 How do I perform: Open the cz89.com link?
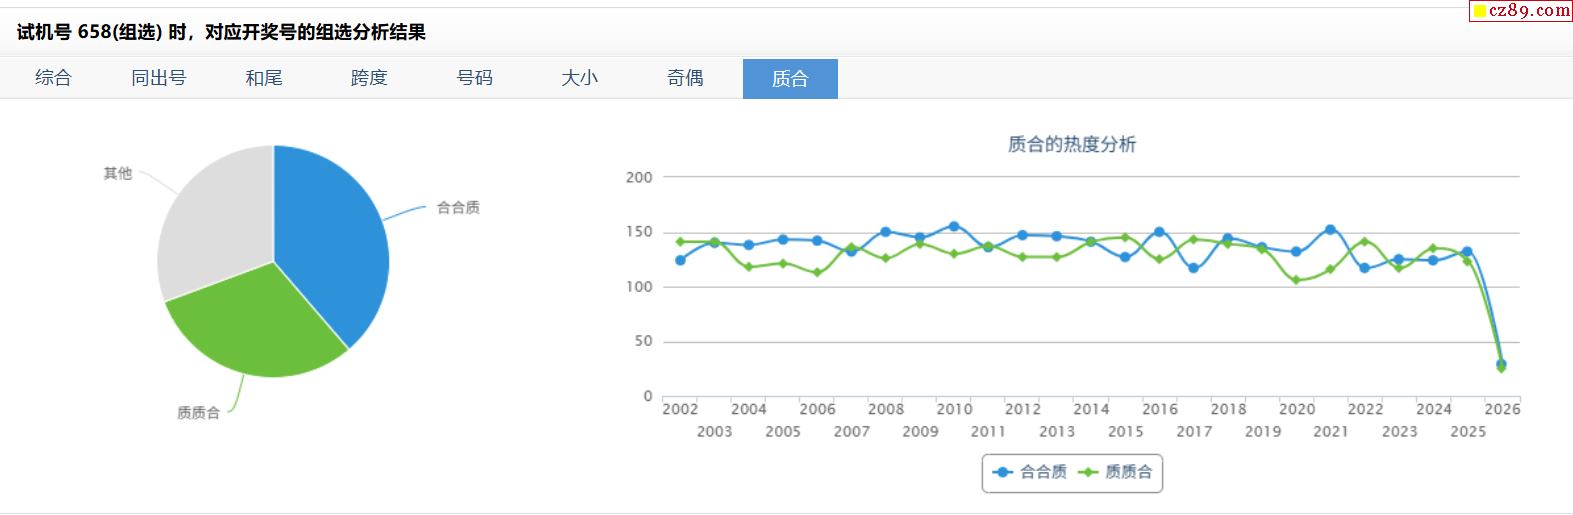pyautogui.click(x=1521, y=11)
